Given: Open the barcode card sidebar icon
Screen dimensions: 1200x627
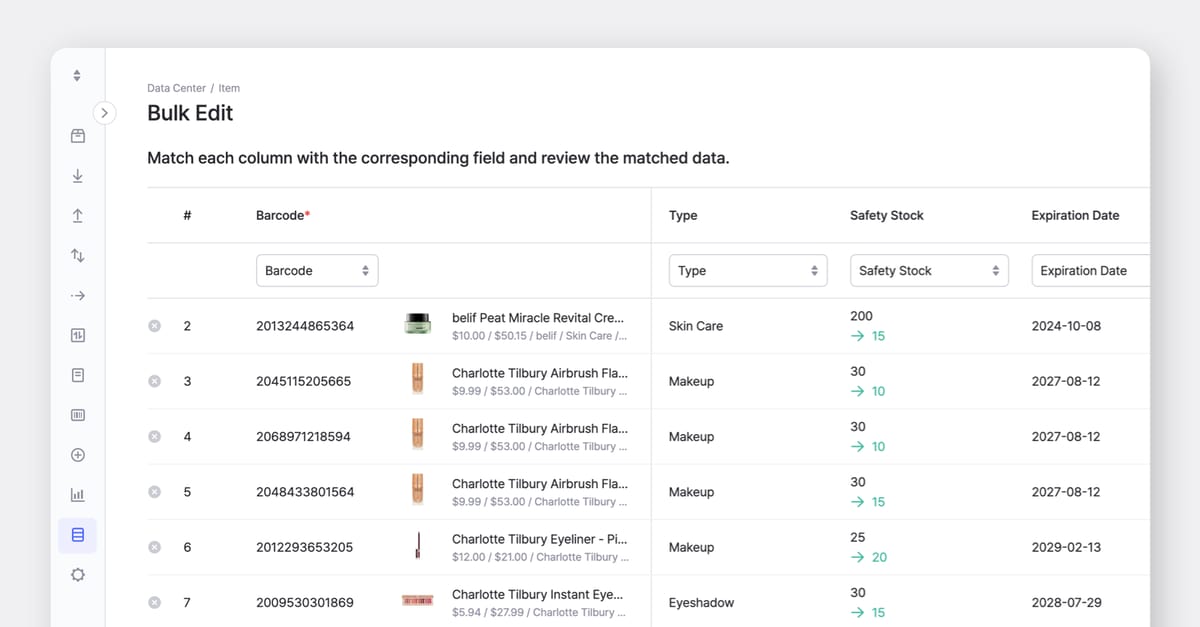Looking at the screenshot, I should coord(77,415).
